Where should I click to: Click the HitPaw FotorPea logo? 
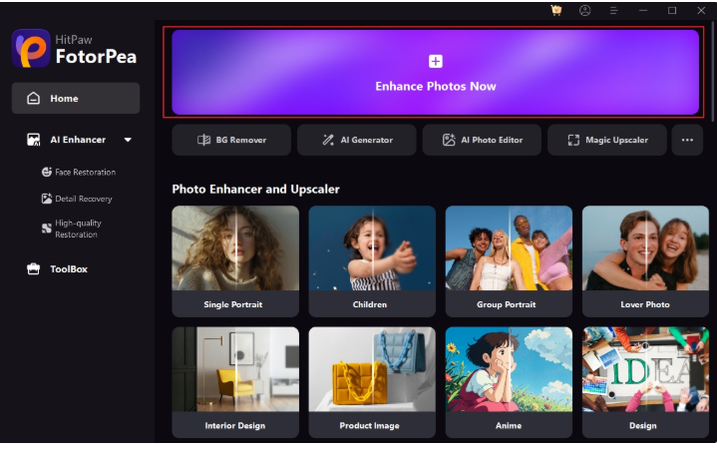pos(31,48)
